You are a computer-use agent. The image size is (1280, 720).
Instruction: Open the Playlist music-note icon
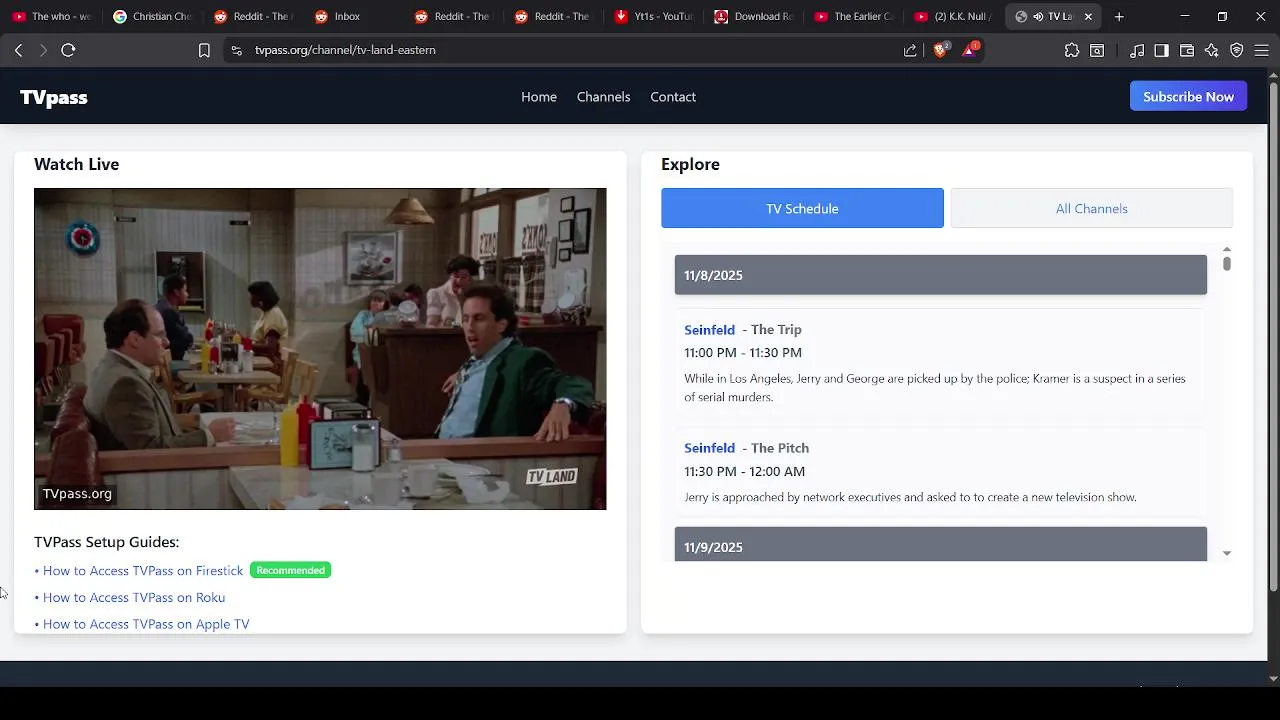pos(1137,50)
